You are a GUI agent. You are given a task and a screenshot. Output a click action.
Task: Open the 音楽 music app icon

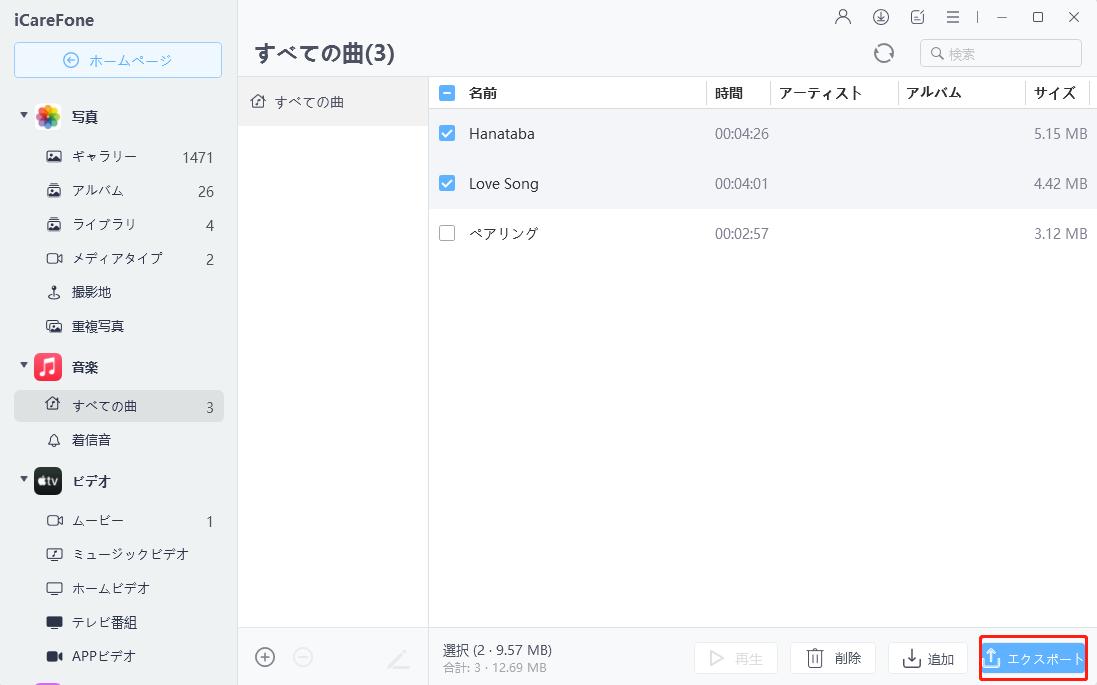[x=48, y=367]
